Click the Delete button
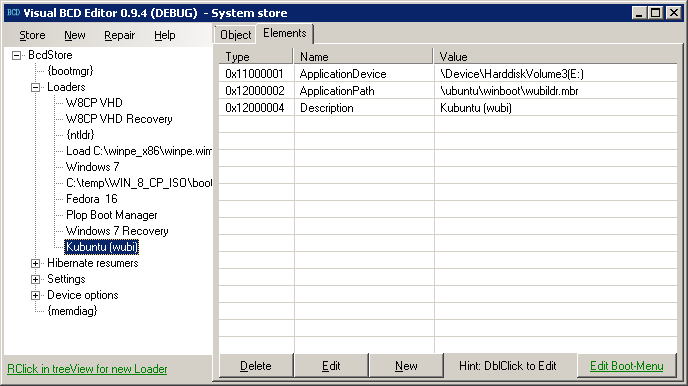688x386 pixels. coord(256,366)
